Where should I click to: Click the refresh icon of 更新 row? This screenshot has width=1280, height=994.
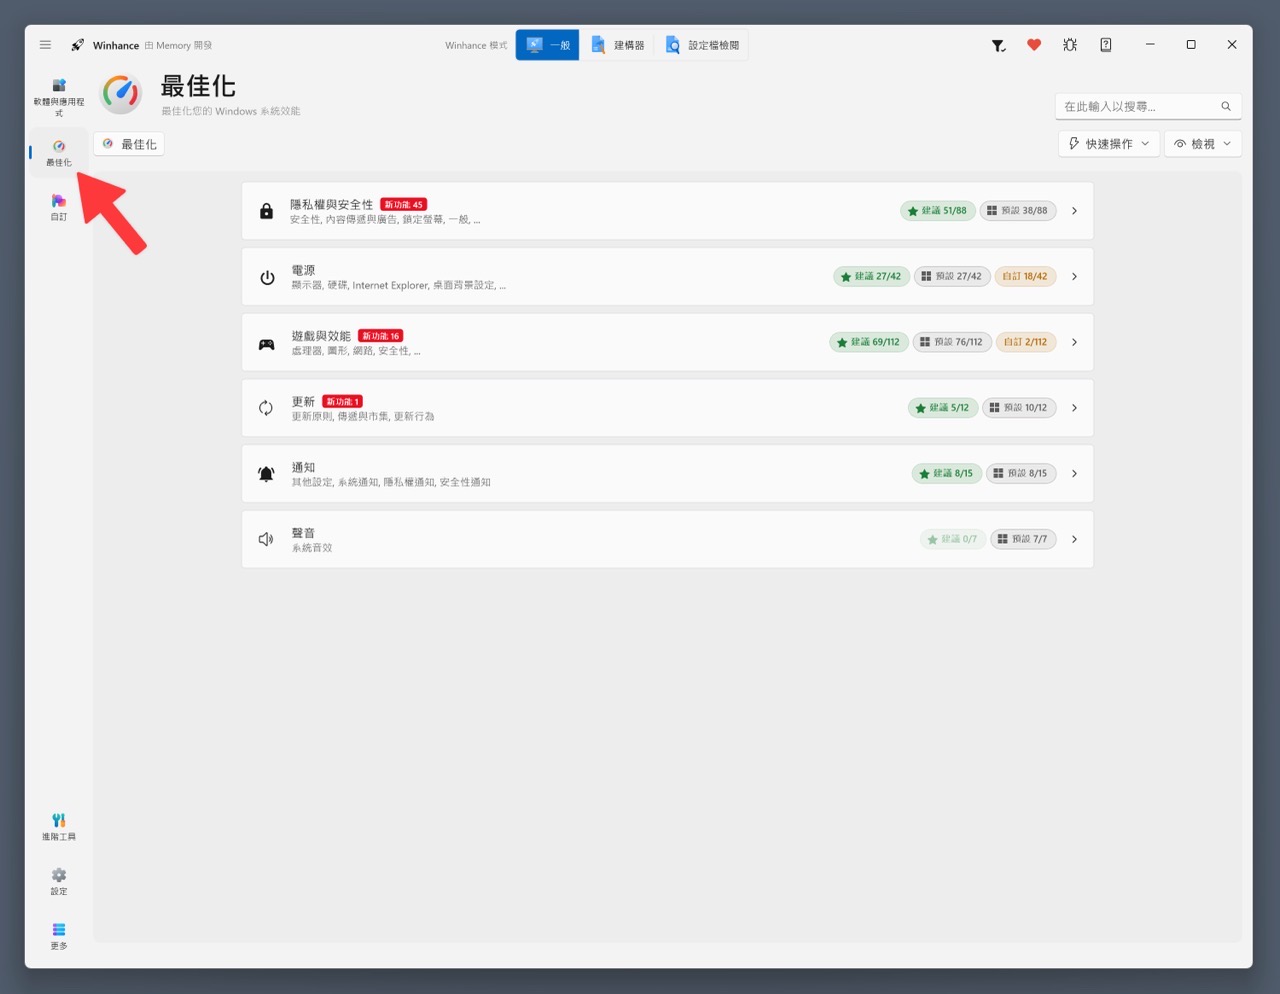pos(266,408)
